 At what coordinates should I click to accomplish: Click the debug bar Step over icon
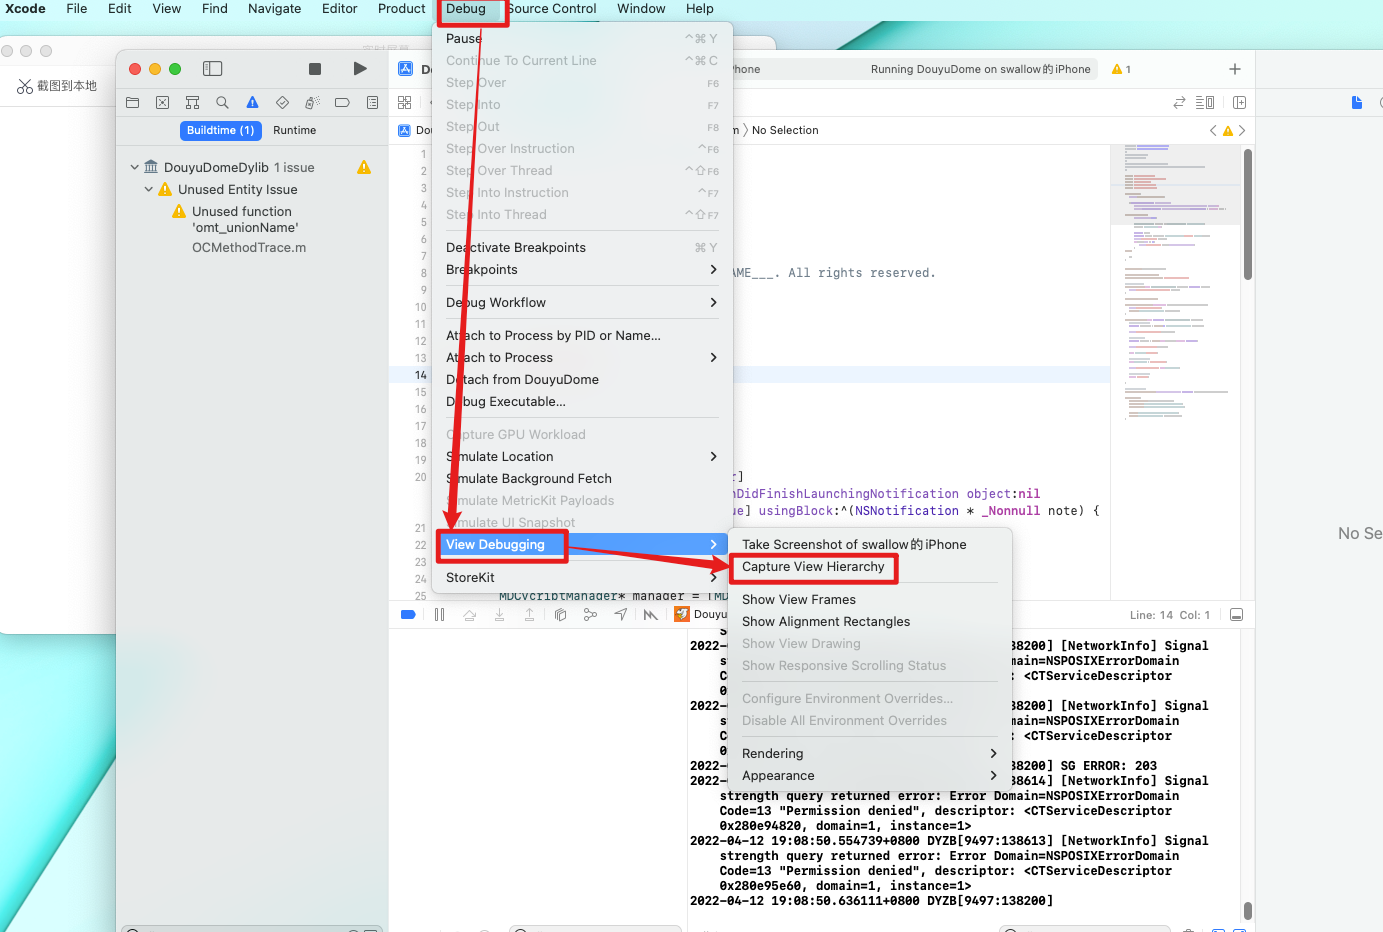(x=469, y=615)
